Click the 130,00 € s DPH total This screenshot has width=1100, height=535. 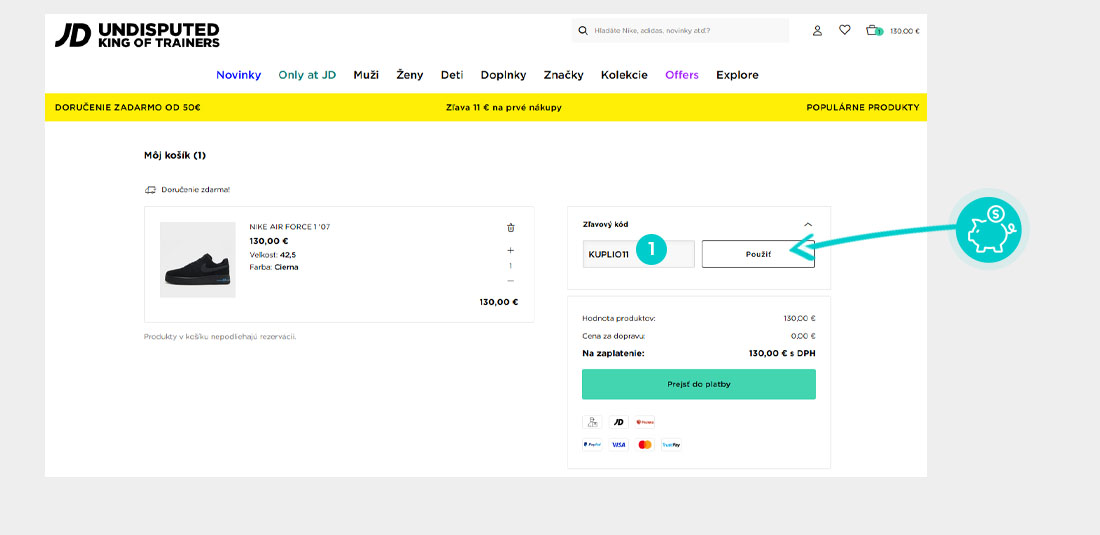782,353
